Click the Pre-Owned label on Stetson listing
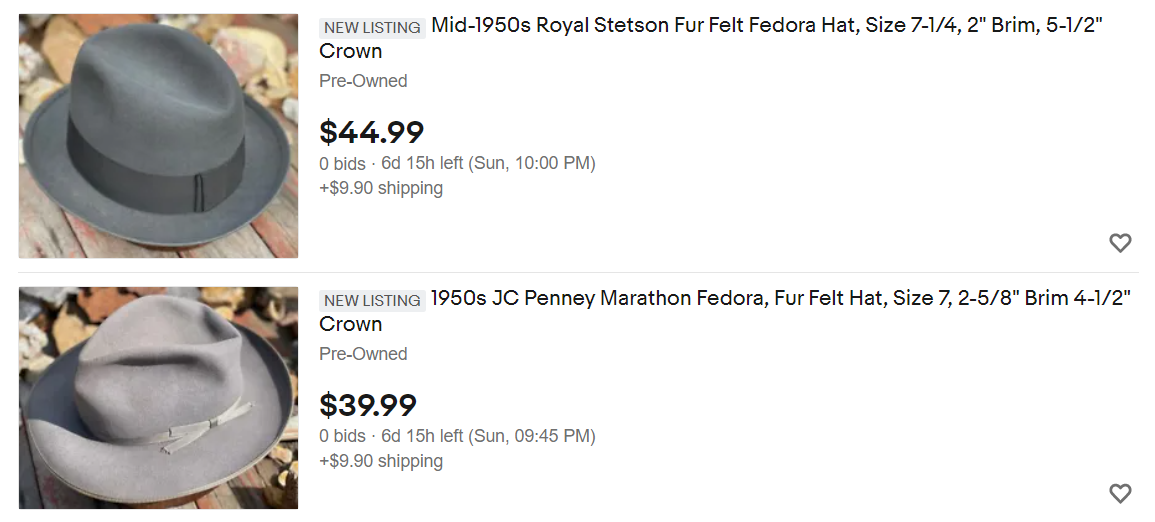This screenshot has height=522, width=1155. [x=363, y=81]
